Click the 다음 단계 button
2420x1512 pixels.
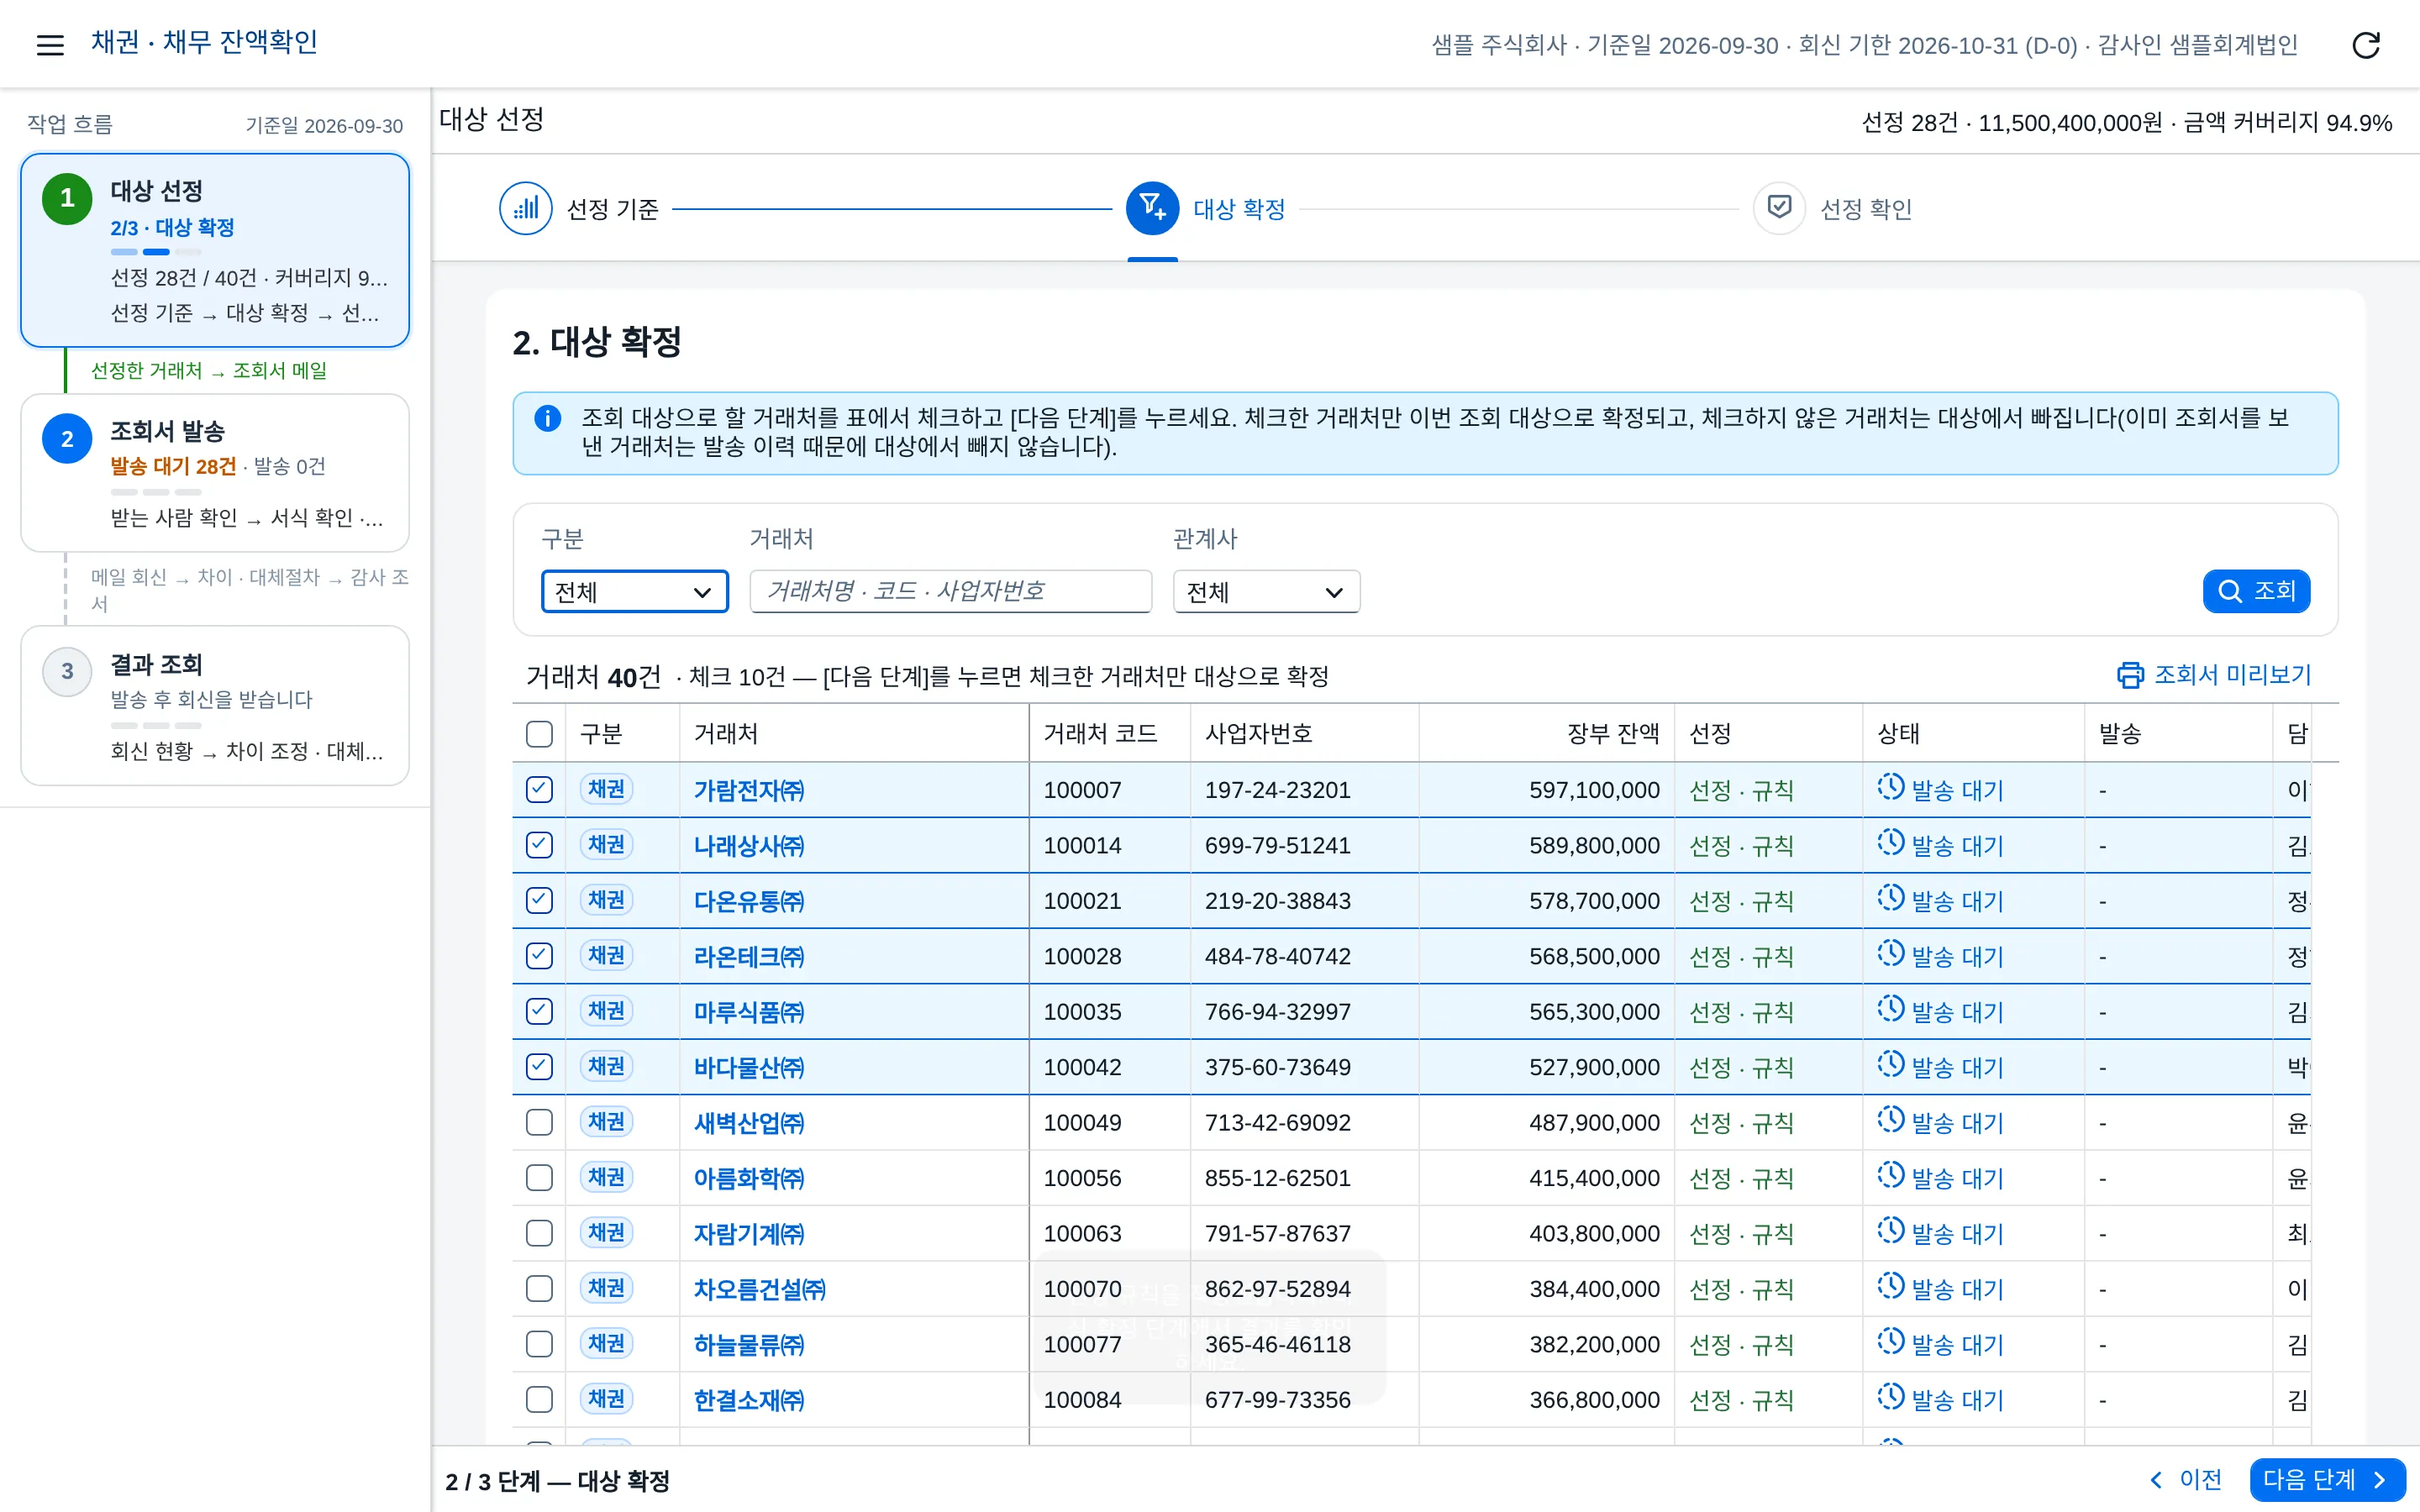coord(2327,1479)
